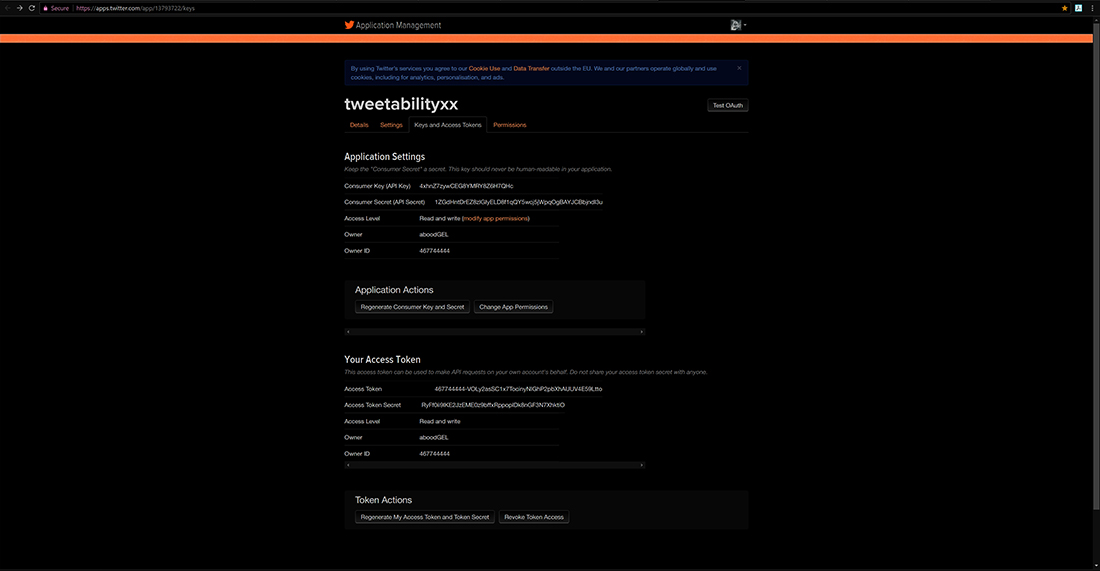Dismiss the cookie notice with the X
The width and height of the screenshot is (1100, 571).
tap(739, 68)
